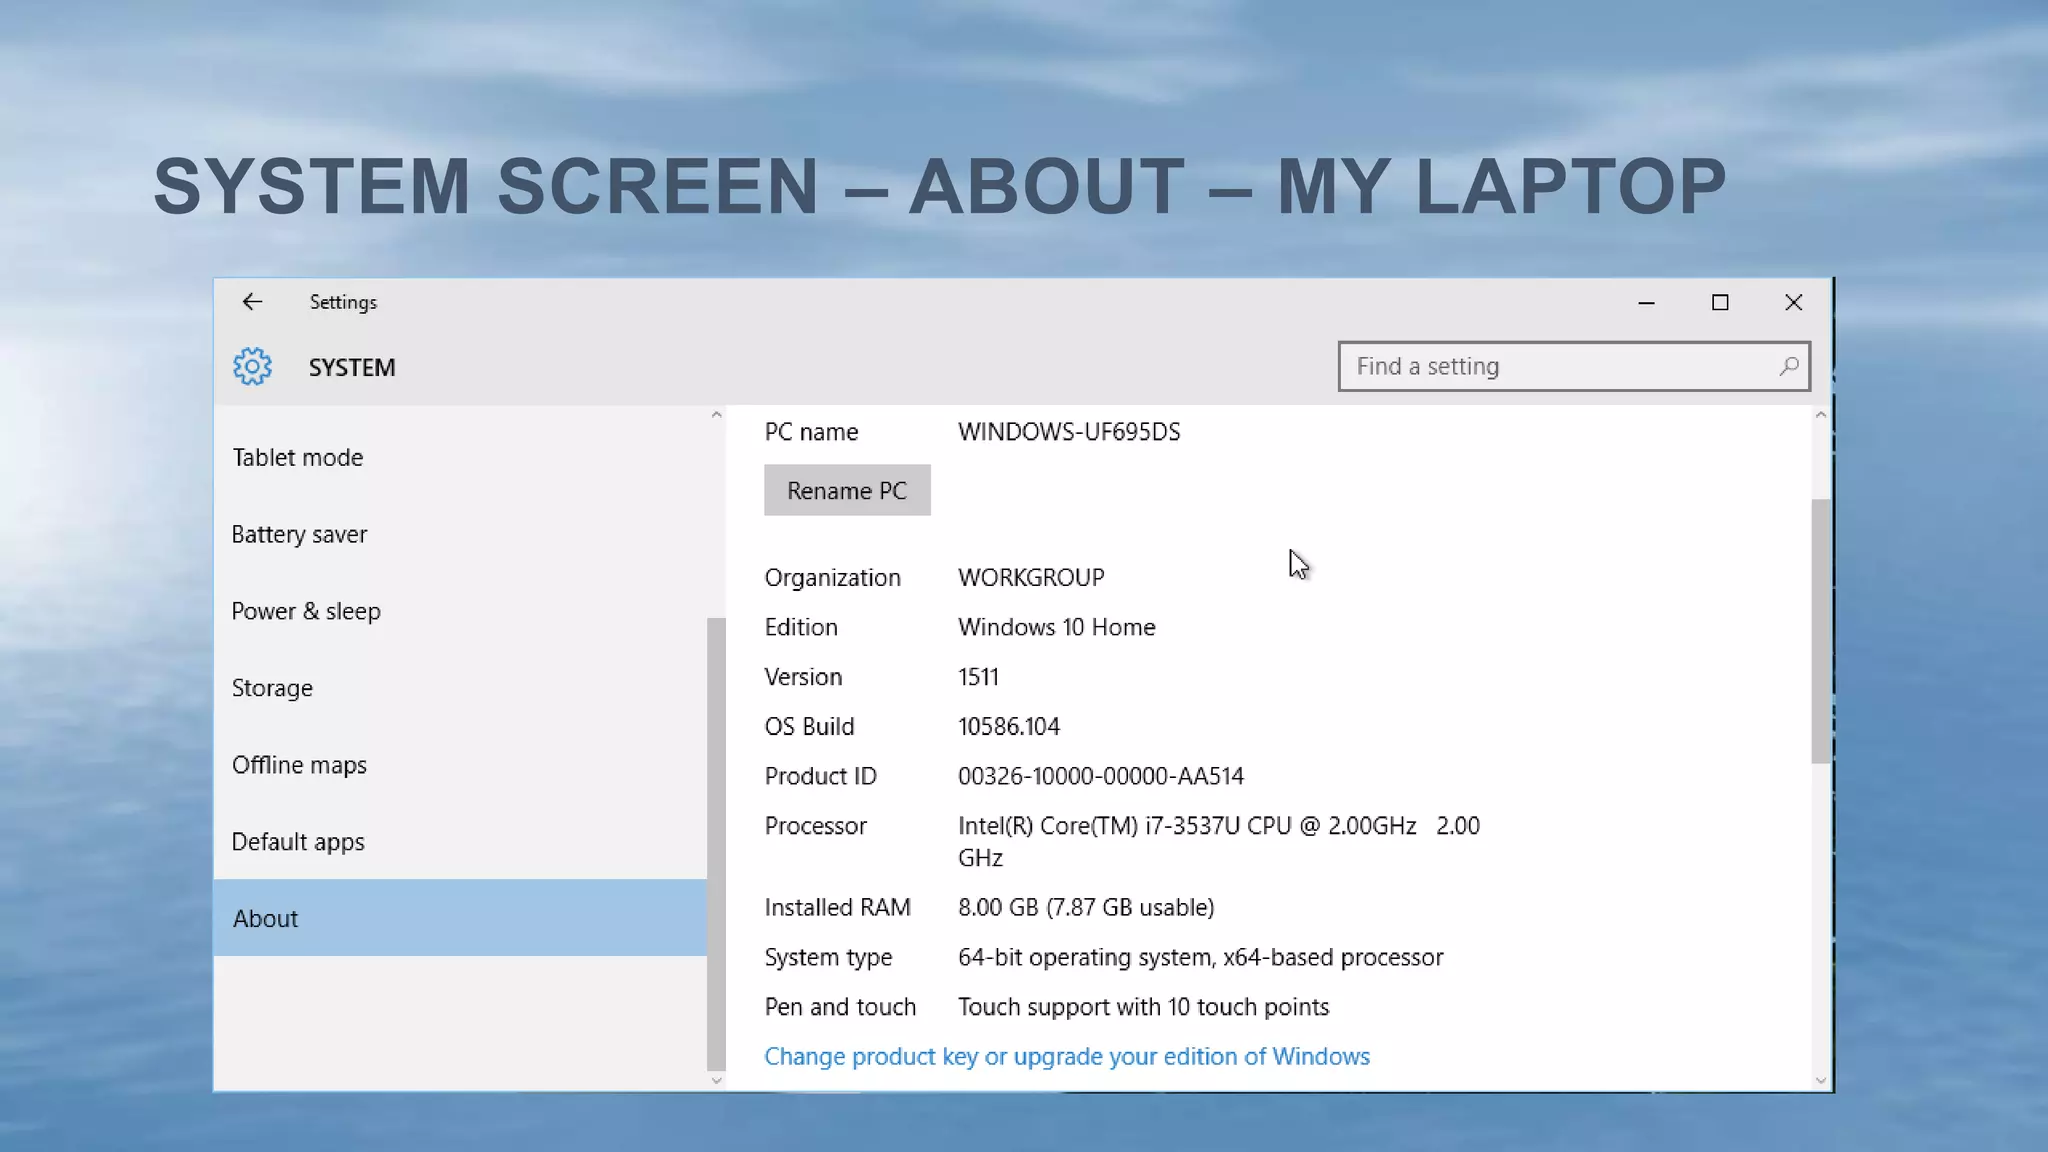Click sidebar scroll down arrow
Screen dimensions: 2048x1152
click(x=716, y=1080)
